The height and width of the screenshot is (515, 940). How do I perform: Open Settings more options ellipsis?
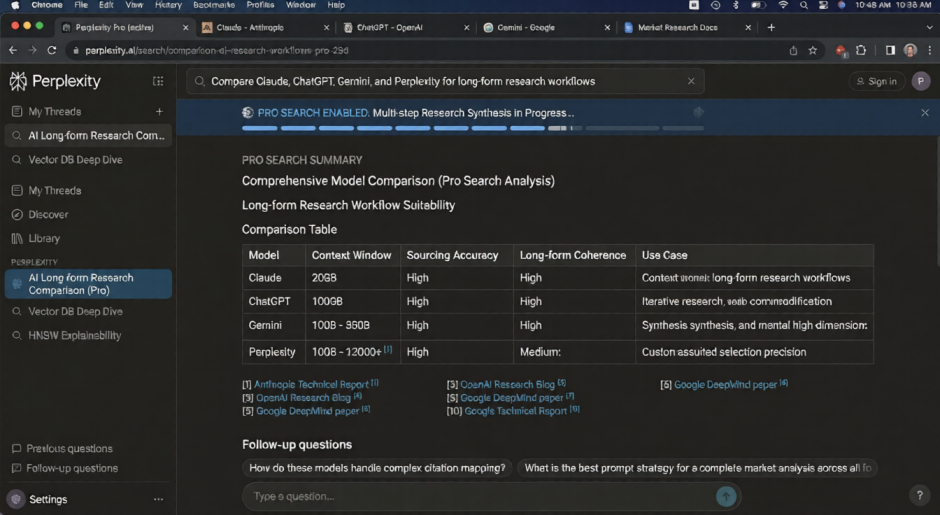click(x=158, y=499)
